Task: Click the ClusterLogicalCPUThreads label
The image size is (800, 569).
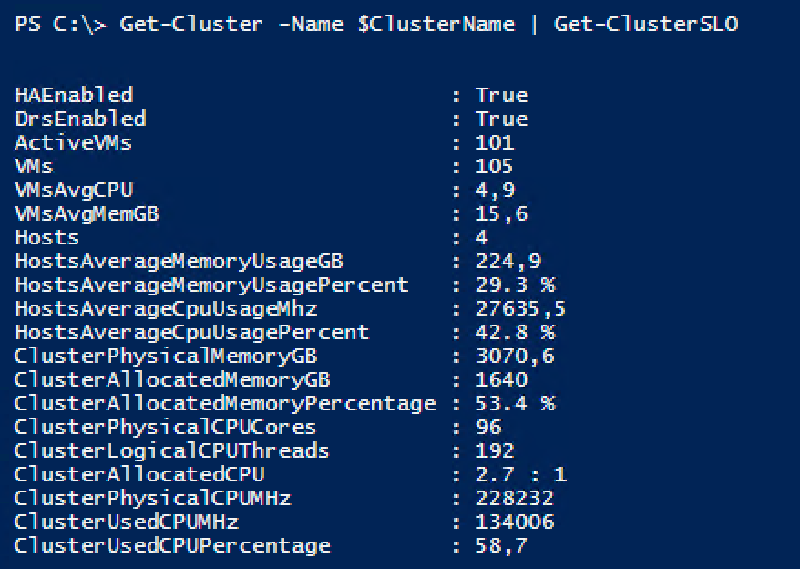Action: coord(172,451)
